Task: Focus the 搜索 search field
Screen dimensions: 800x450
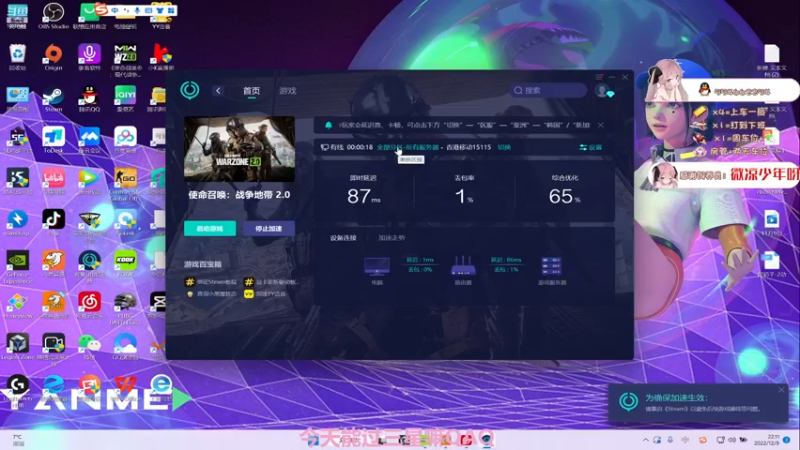Action: tap(548, 90)
